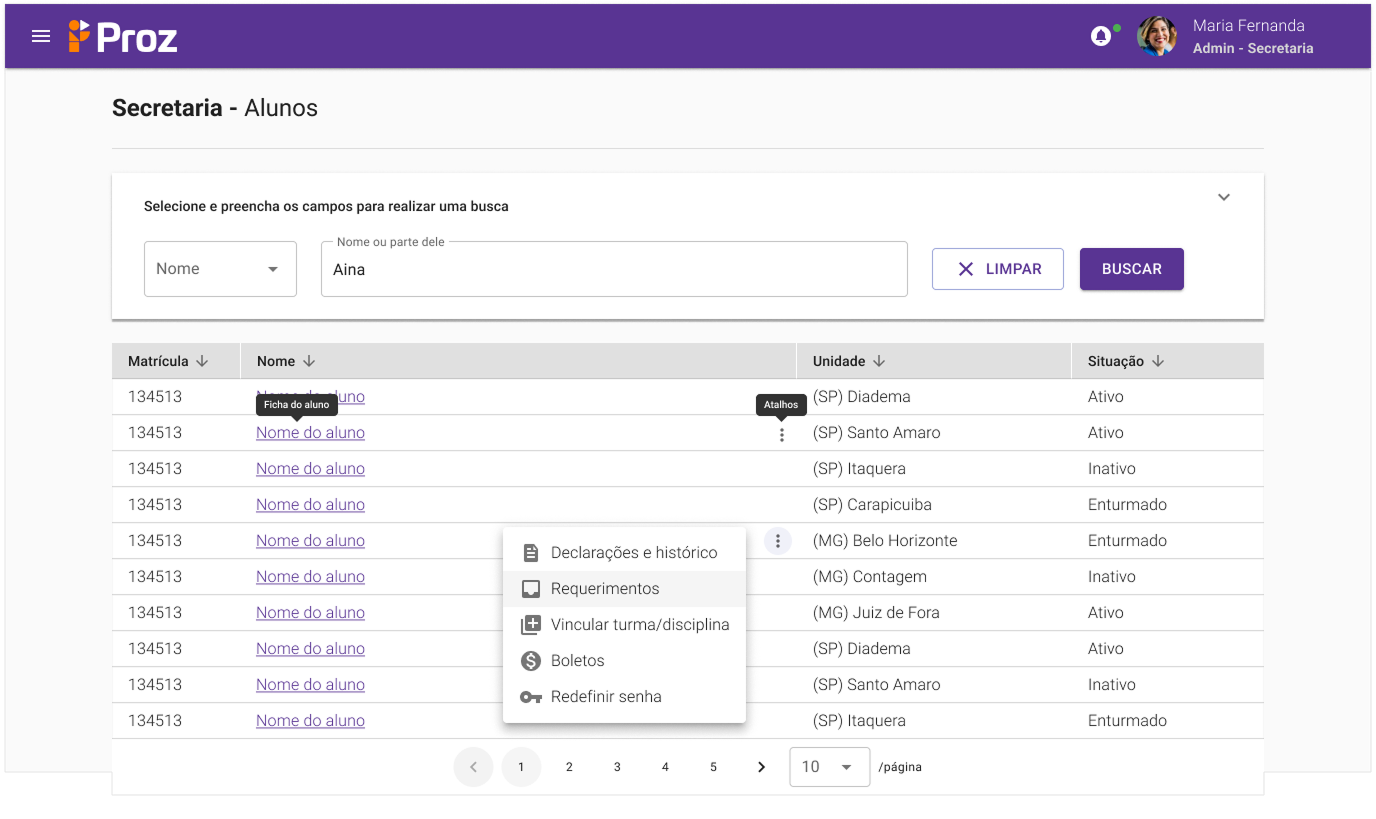Click the 'Nome ou parte dele' input field
1376x819 pixels.
tap(613, 270)
